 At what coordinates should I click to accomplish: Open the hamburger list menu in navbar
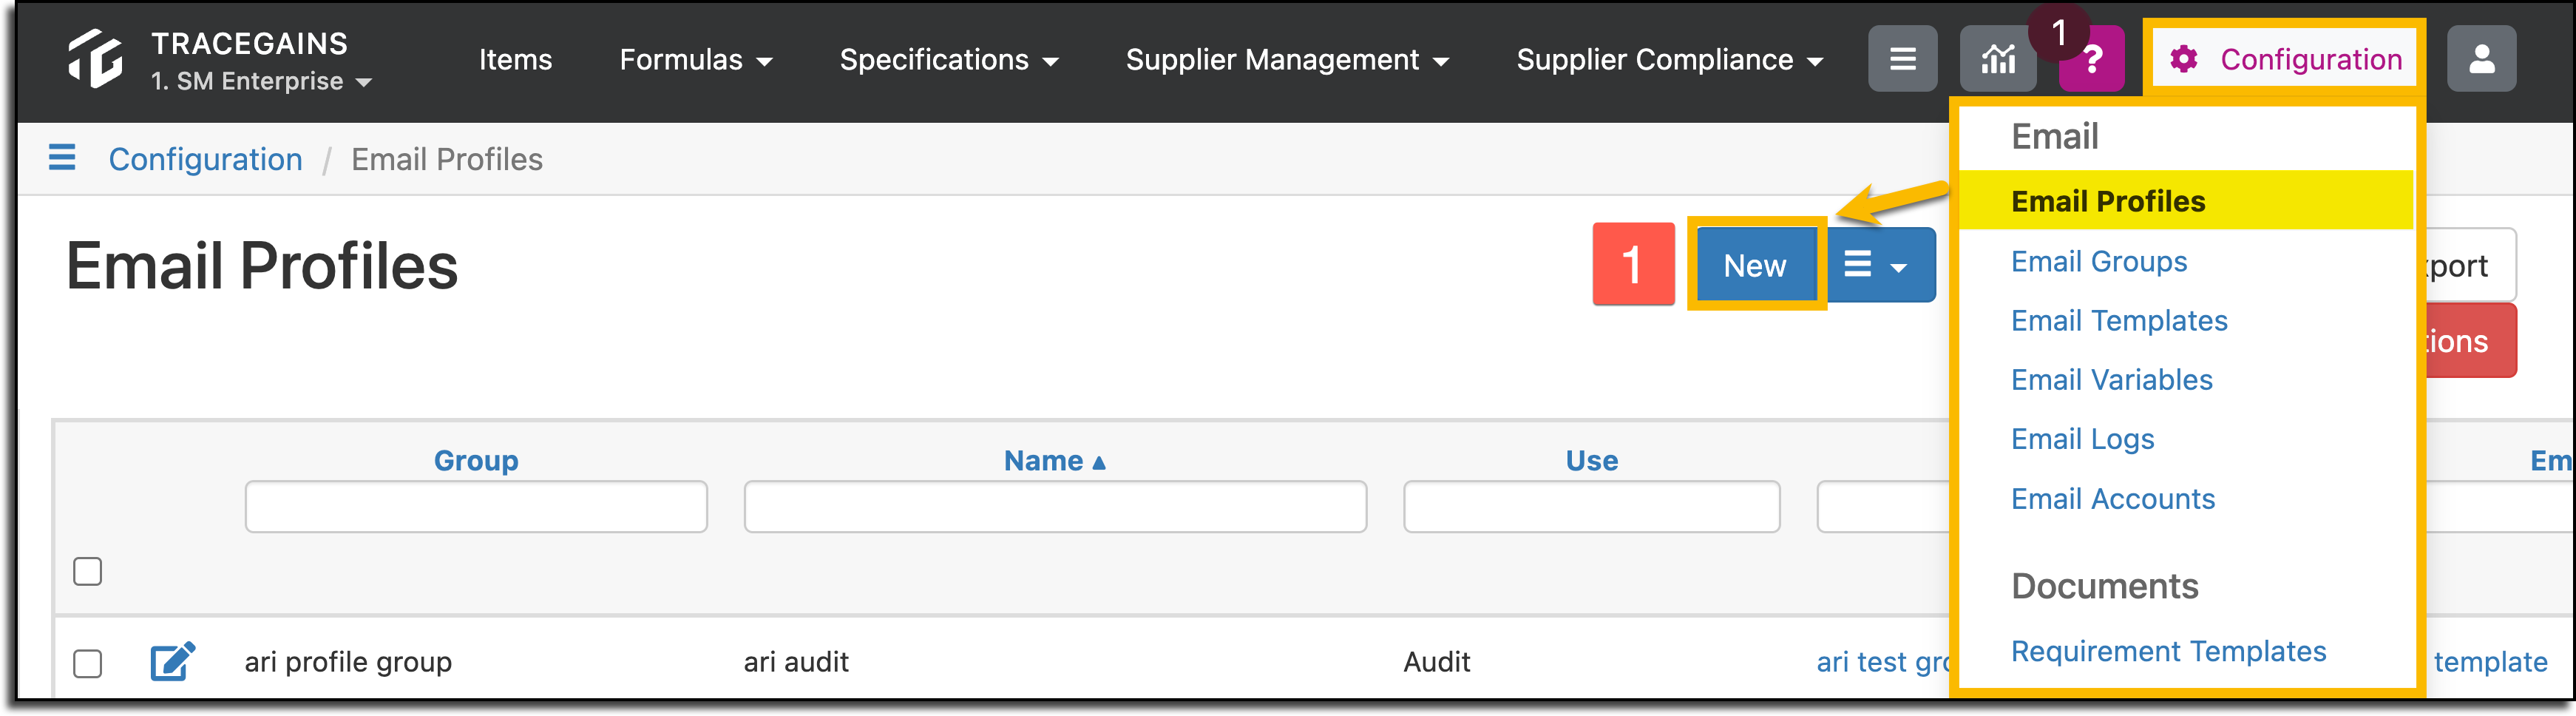click(x=1902, y=59)
